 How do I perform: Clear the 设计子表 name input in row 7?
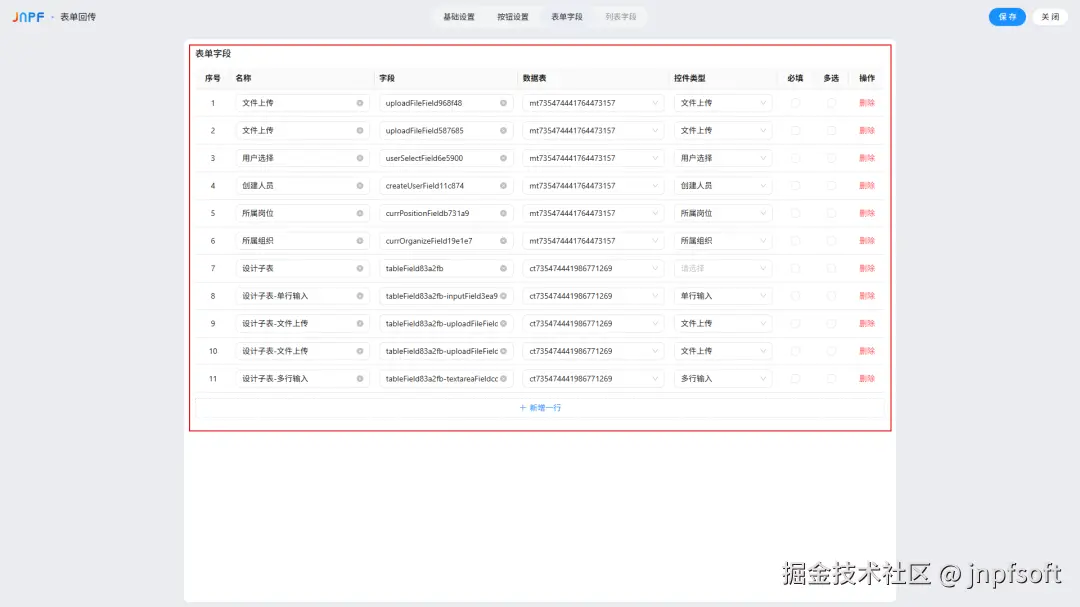[x=360, y=269]
